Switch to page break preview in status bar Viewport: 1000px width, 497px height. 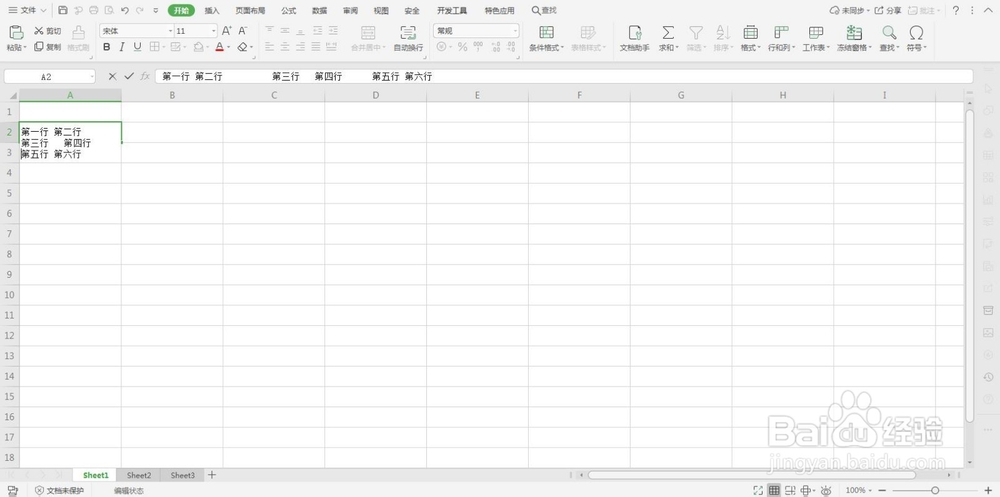point(791,490)
